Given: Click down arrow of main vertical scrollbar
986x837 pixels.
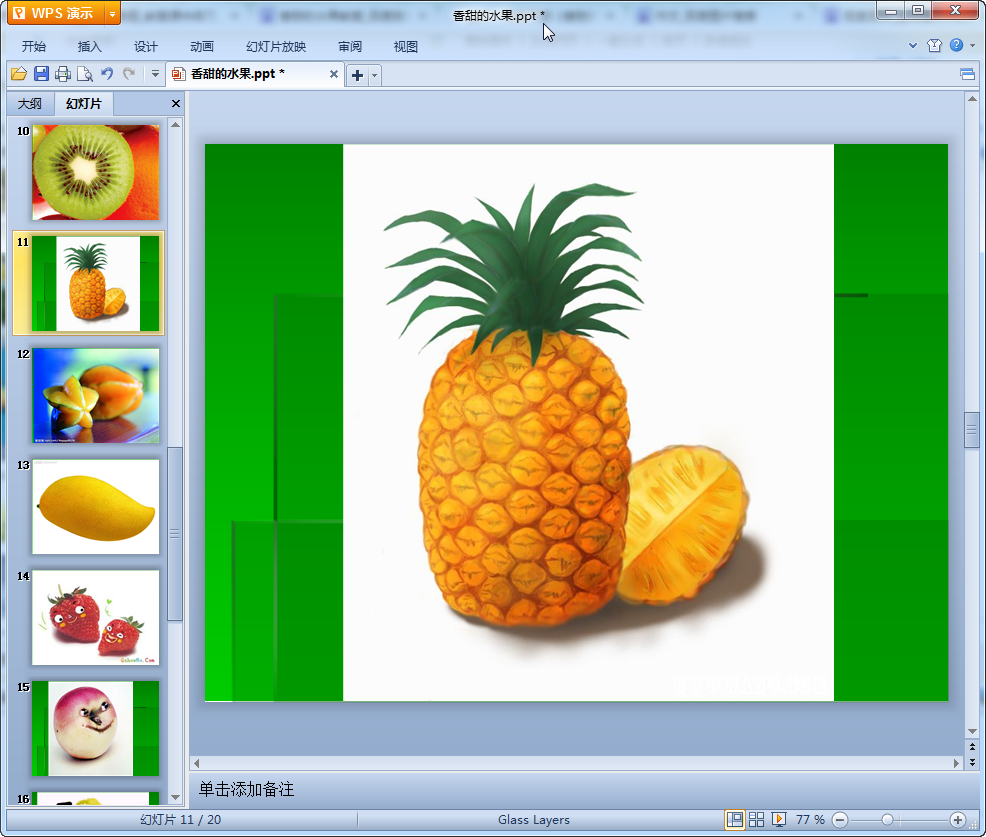Looking at the screenshot, I should pos(972,731).
